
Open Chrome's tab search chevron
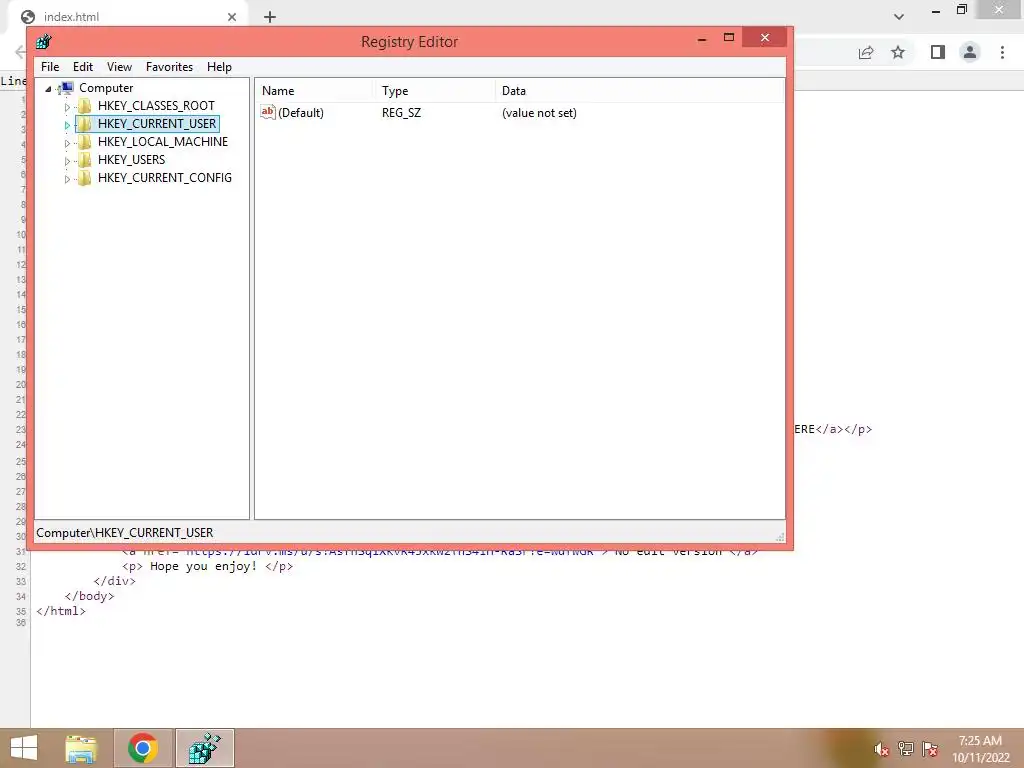(899, 17)
